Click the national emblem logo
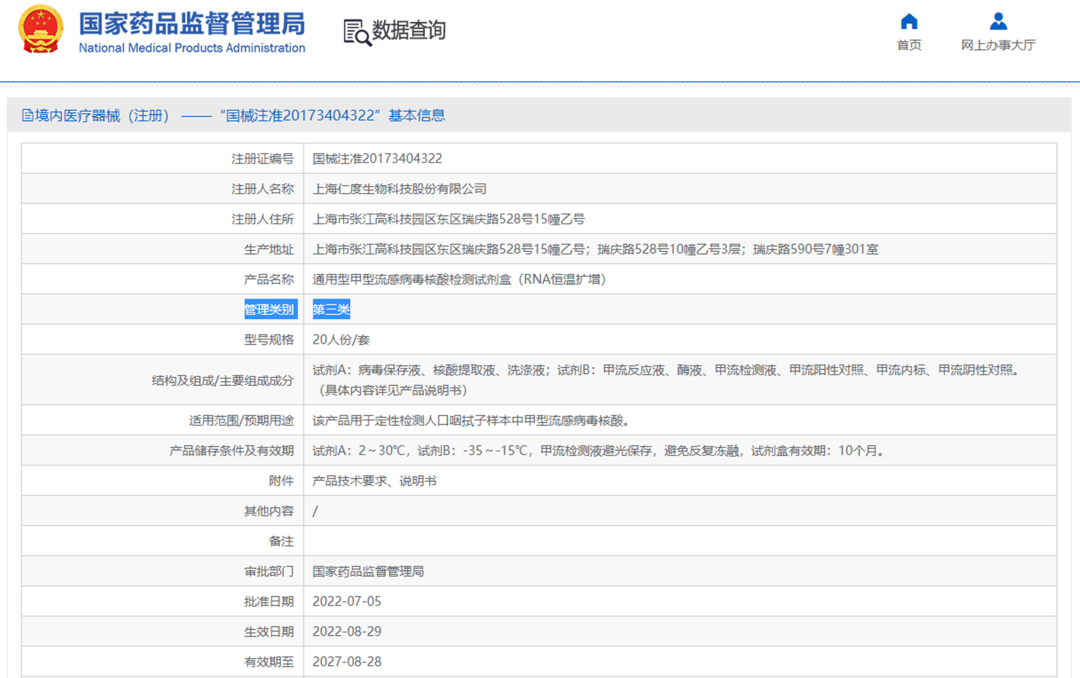 (x=40, y=30)
